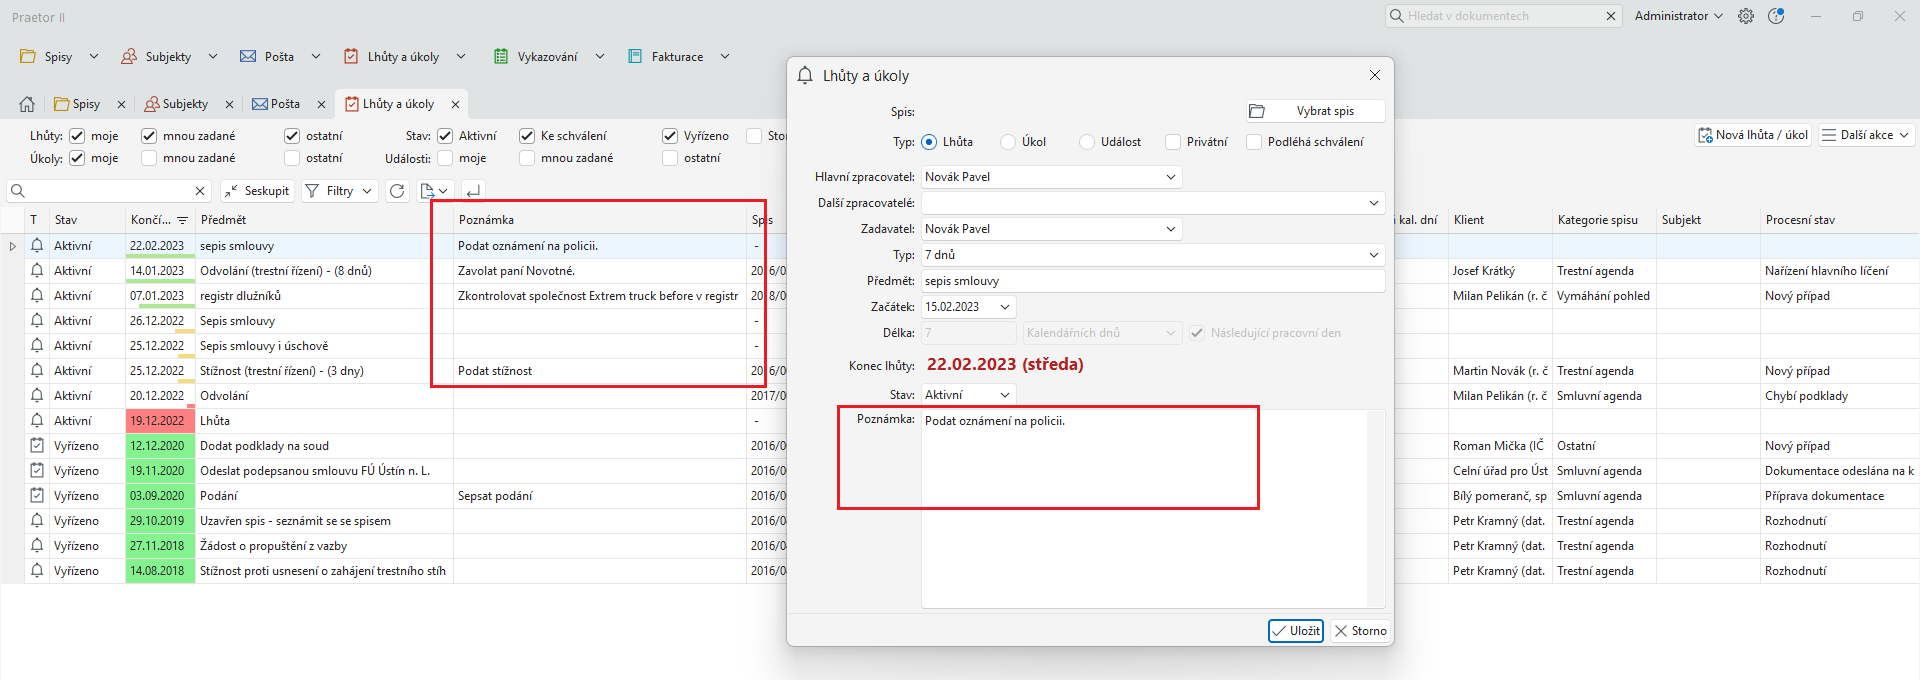This screenshot has width=1920, height=680.
Task: Click the wrap text arrow icon
Action: (473, 191)
